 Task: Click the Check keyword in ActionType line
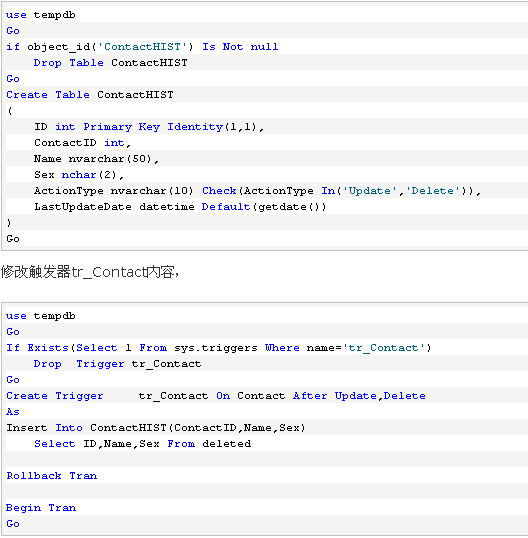point(219,191)
